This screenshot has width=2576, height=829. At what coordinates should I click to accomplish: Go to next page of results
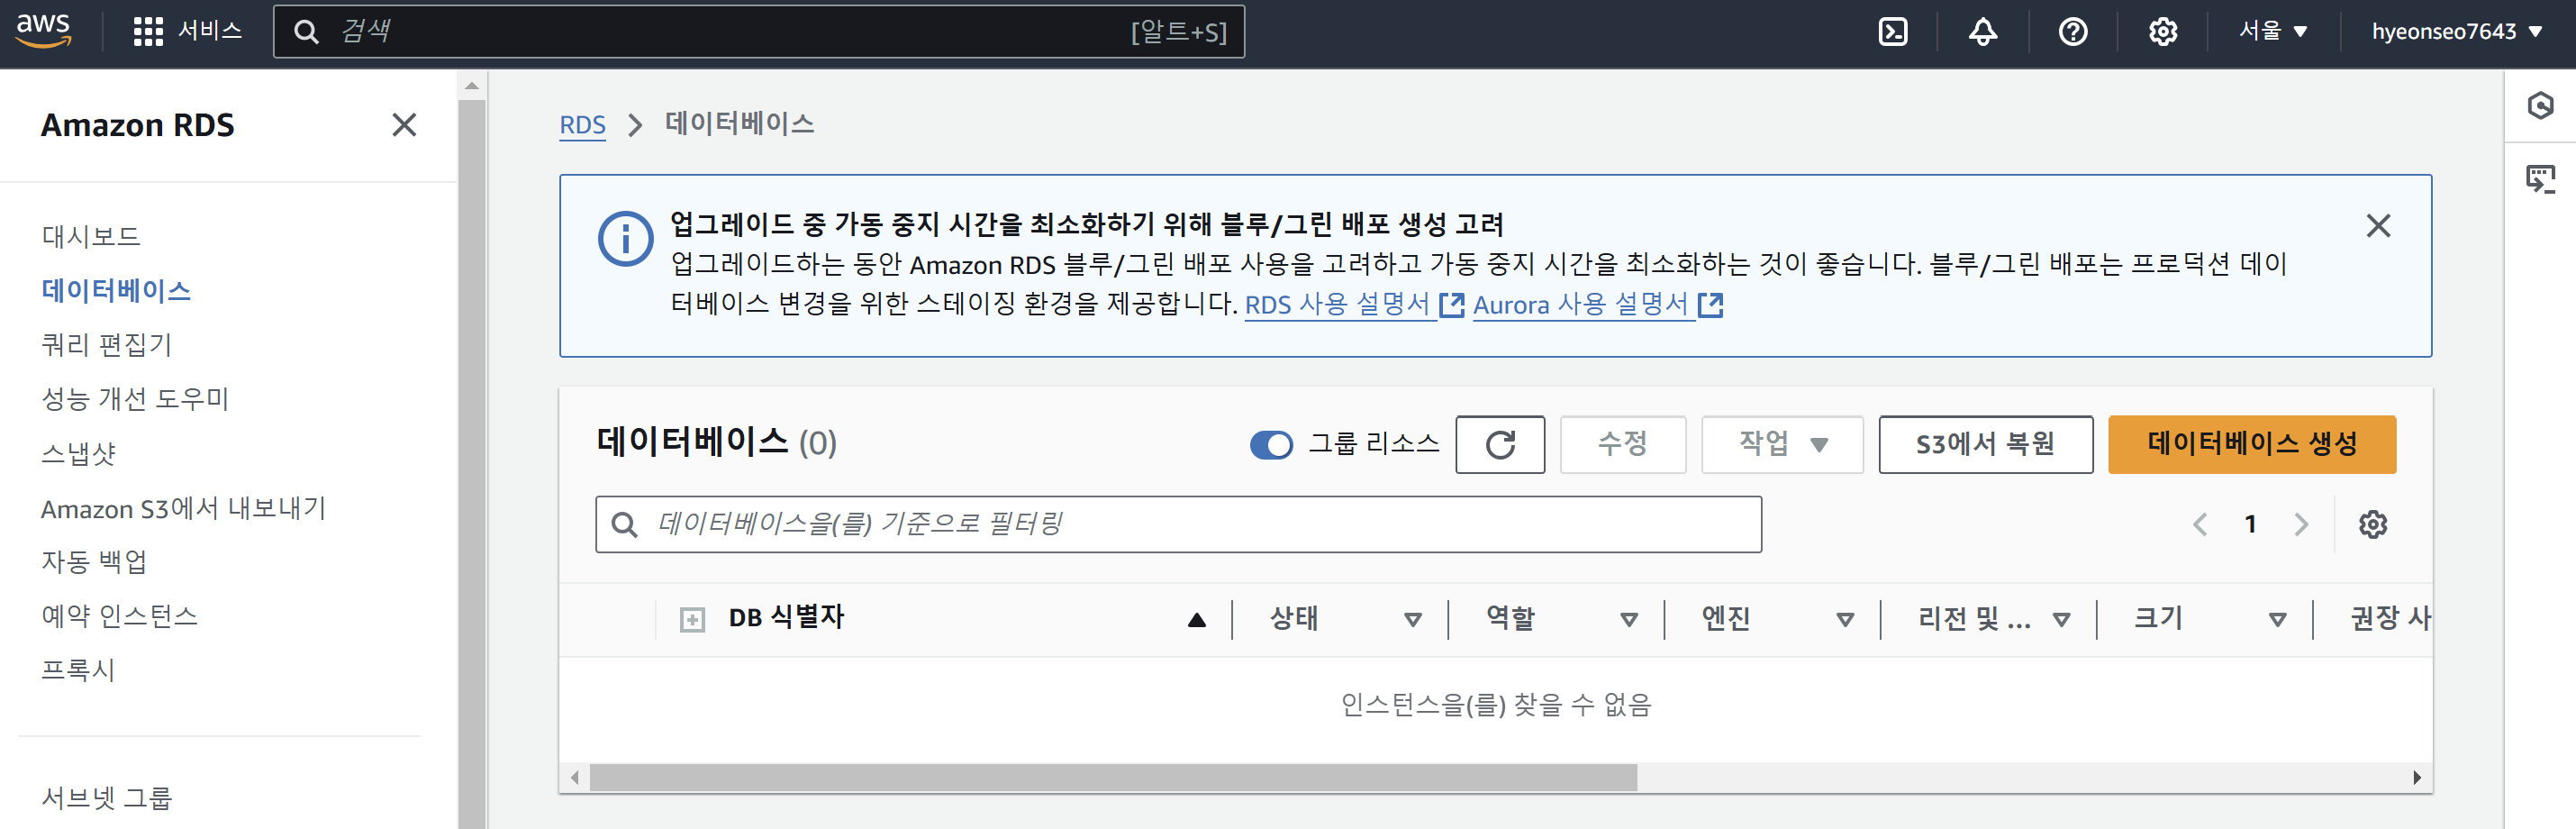click(x=2301, y=525)
